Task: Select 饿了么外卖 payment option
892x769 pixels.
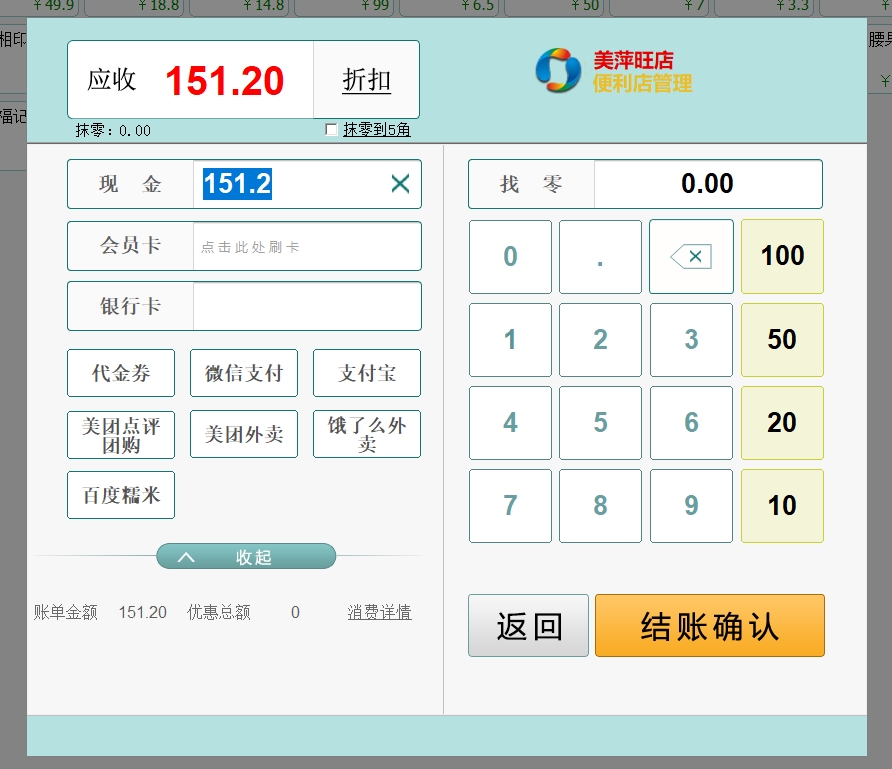Action: coord(367,434)
